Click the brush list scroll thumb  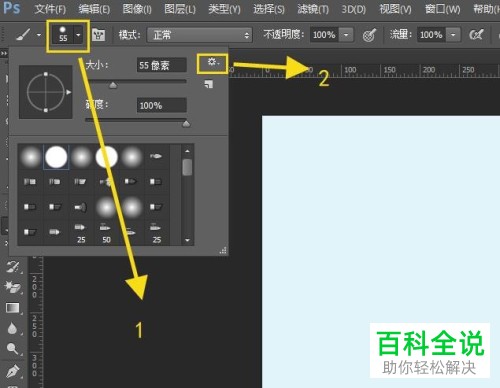187,167
